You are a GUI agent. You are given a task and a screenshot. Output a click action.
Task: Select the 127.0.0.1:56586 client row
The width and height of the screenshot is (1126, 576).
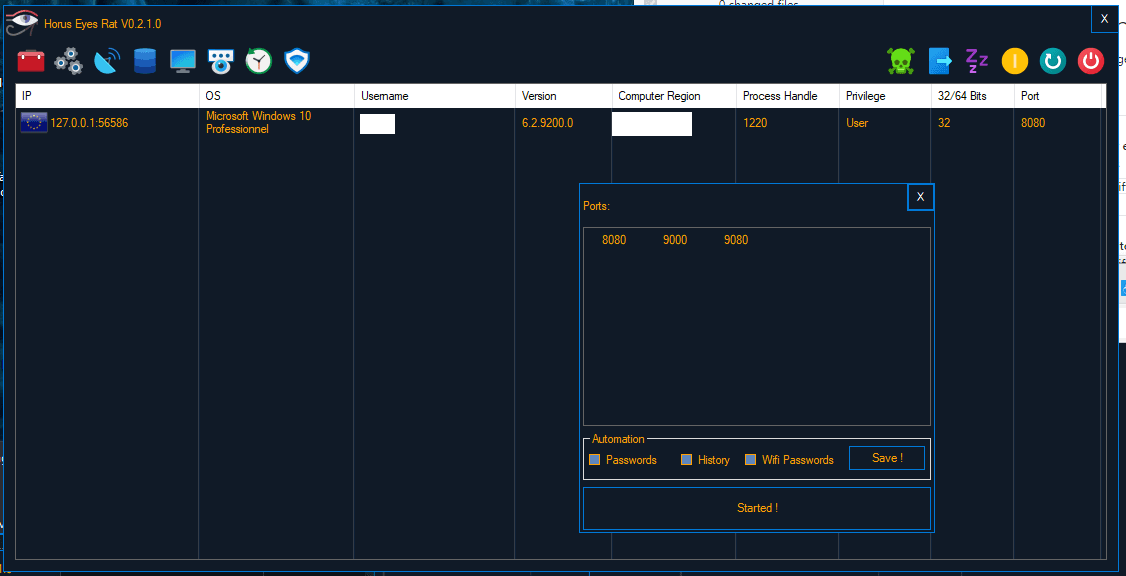pyautogui.click(x=559, y=124)
